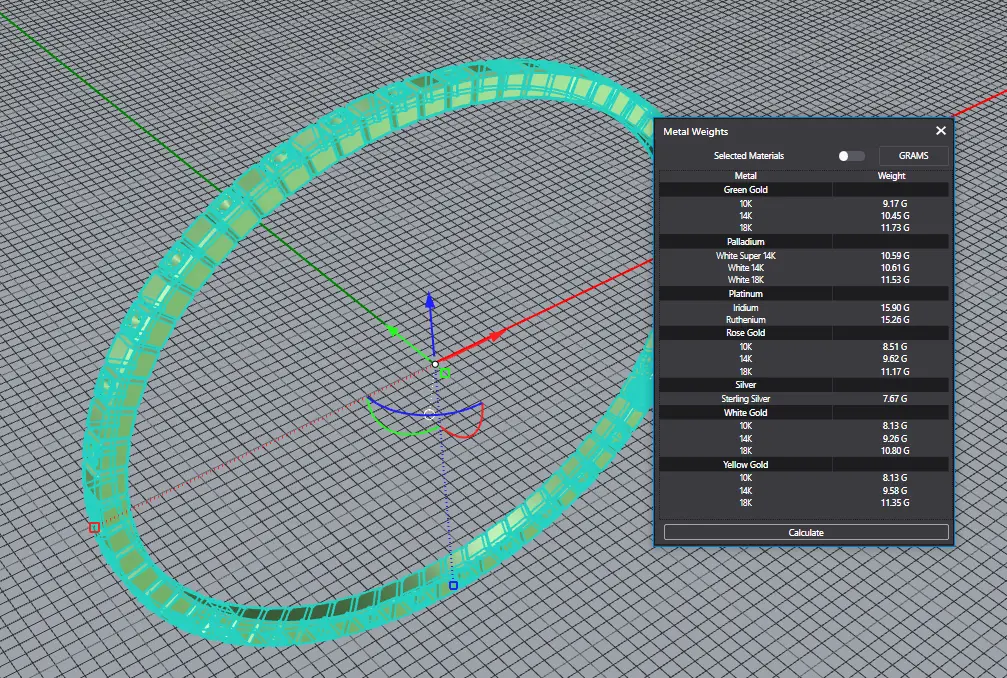Click the 15.26 G weight value
The height and width of the screenshot is (678, 1007).
(x=895, y=320)
